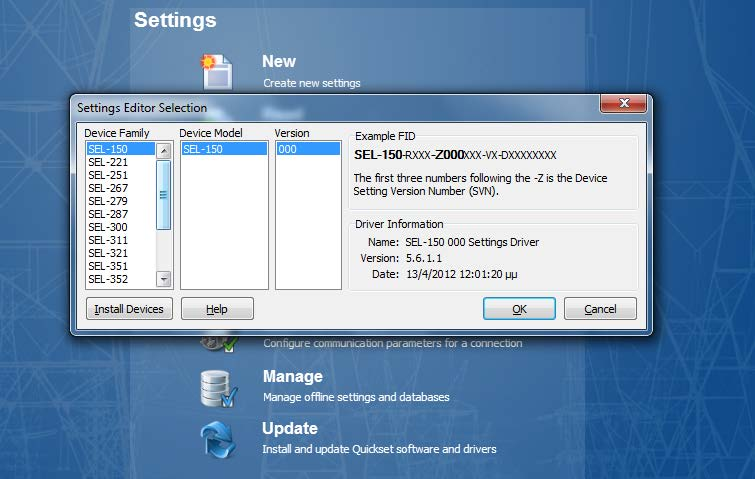Confirm selection with OK button
Viewport: 755px width, 479px height.
point(519,309)
